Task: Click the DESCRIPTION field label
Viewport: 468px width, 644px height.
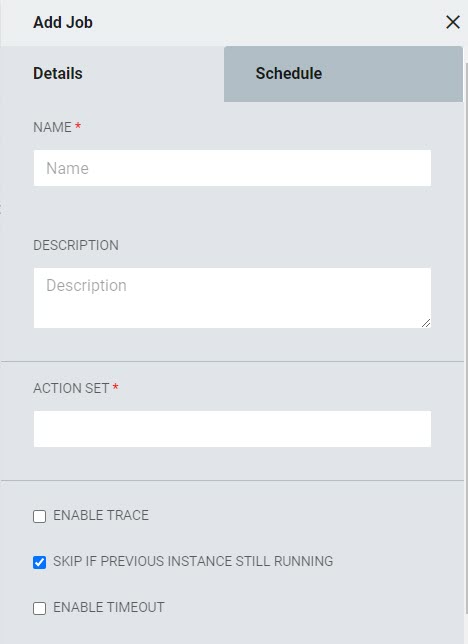Action: 76,245
